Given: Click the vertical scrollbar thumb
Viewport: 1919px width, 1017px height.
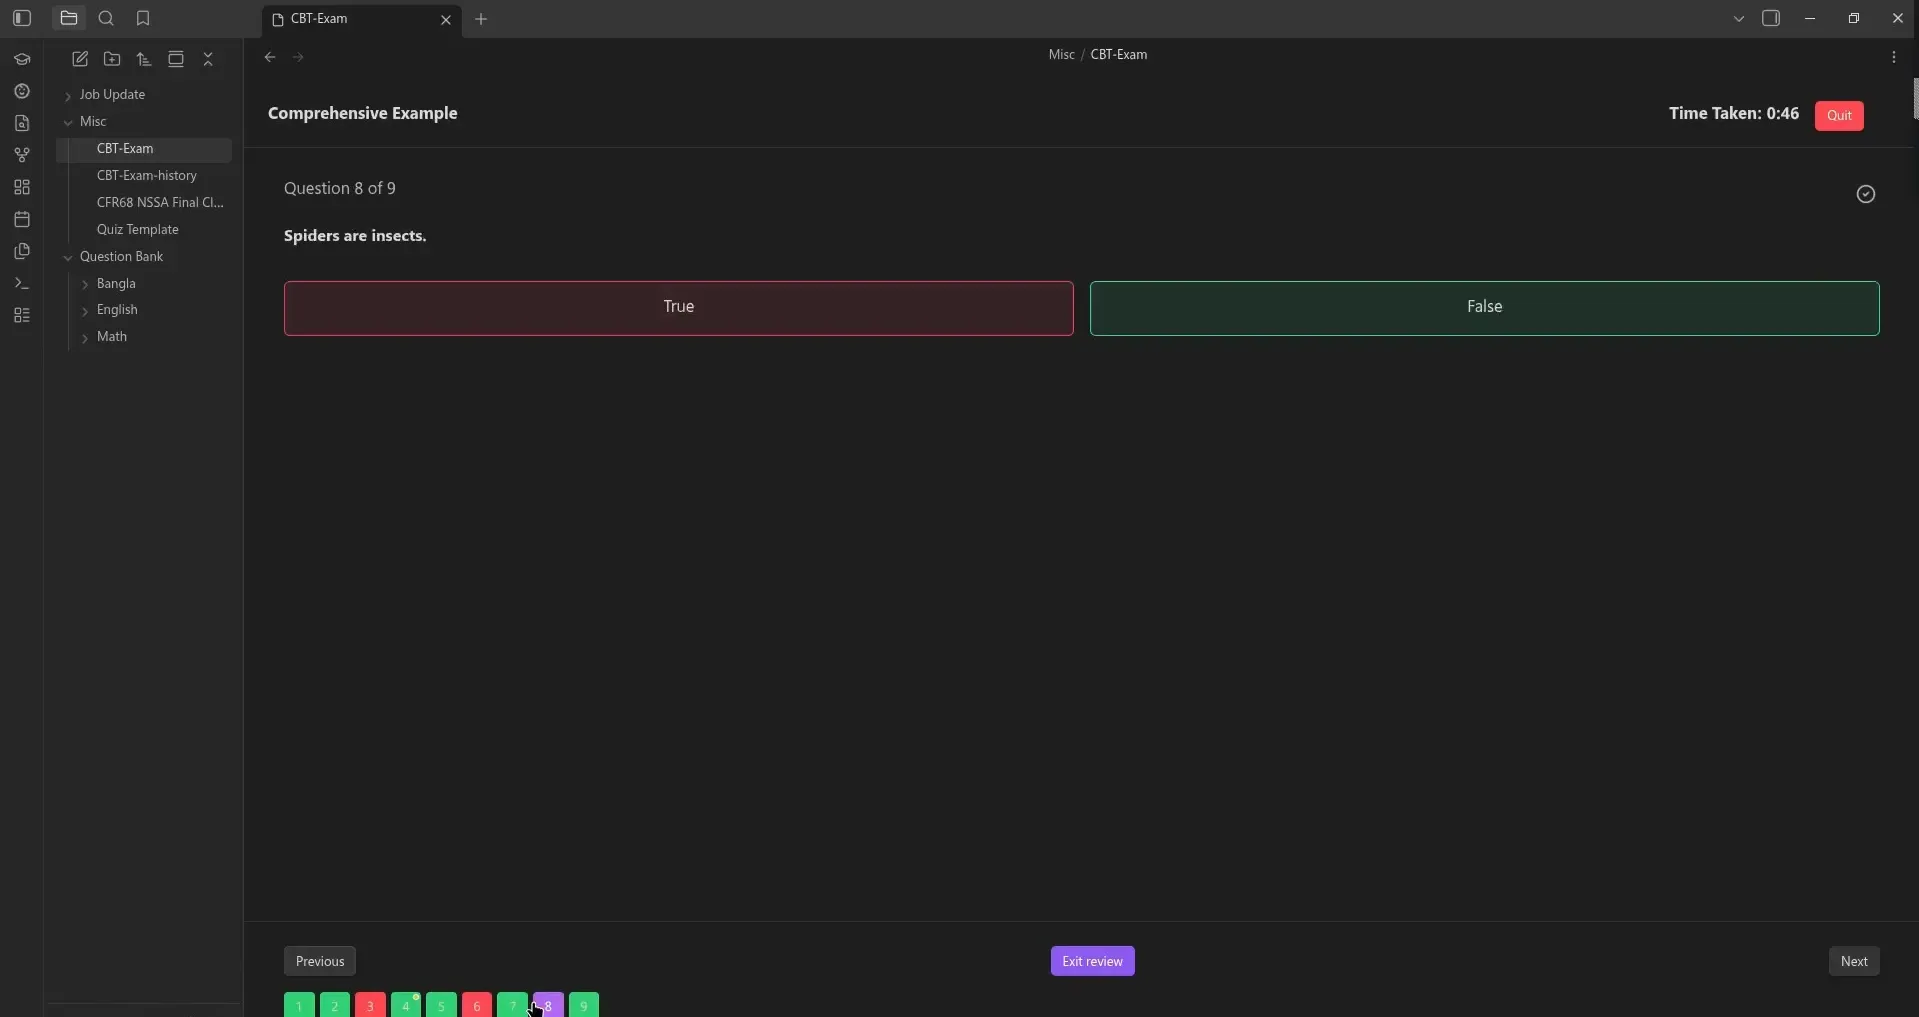Looking at the screenshot, I should (1915, 99).
